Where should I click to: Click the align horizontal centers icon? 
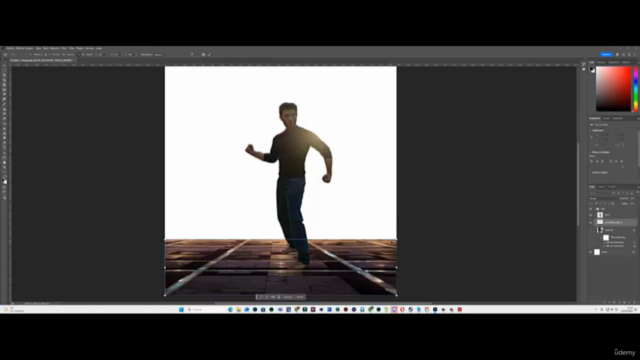coord(597,161)
